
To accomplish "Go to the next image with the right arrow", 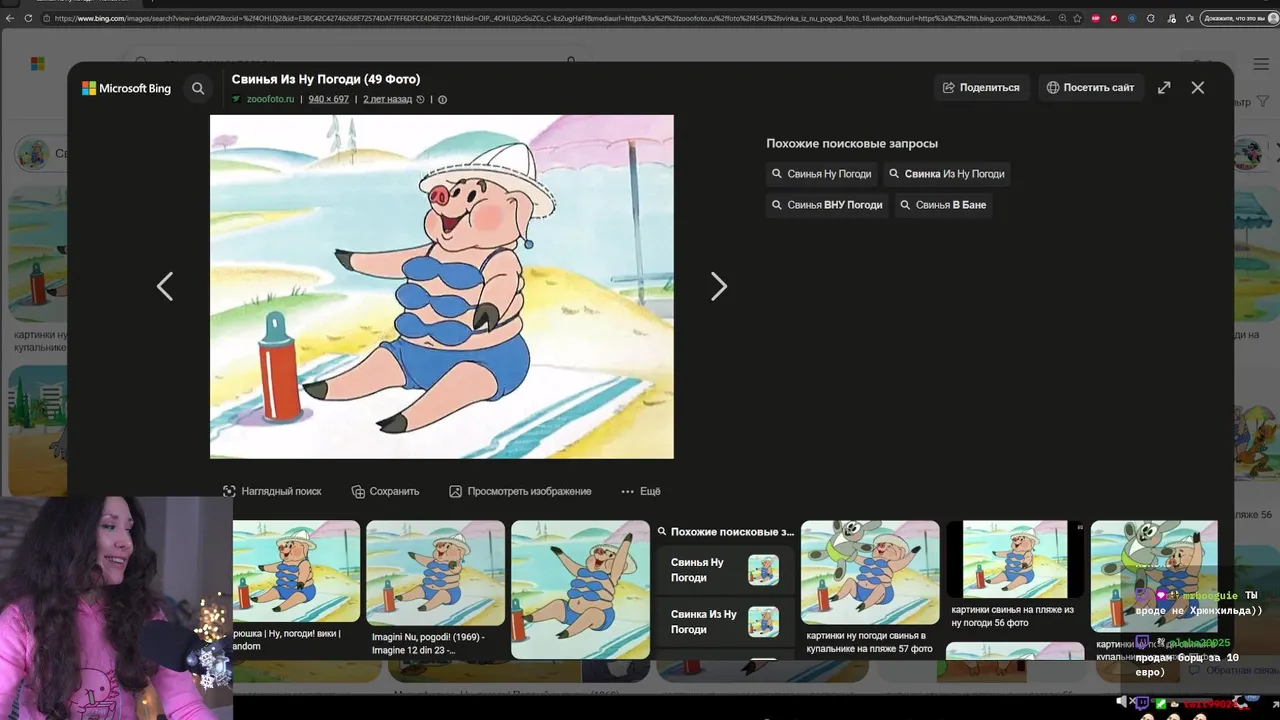I will 718,286.
